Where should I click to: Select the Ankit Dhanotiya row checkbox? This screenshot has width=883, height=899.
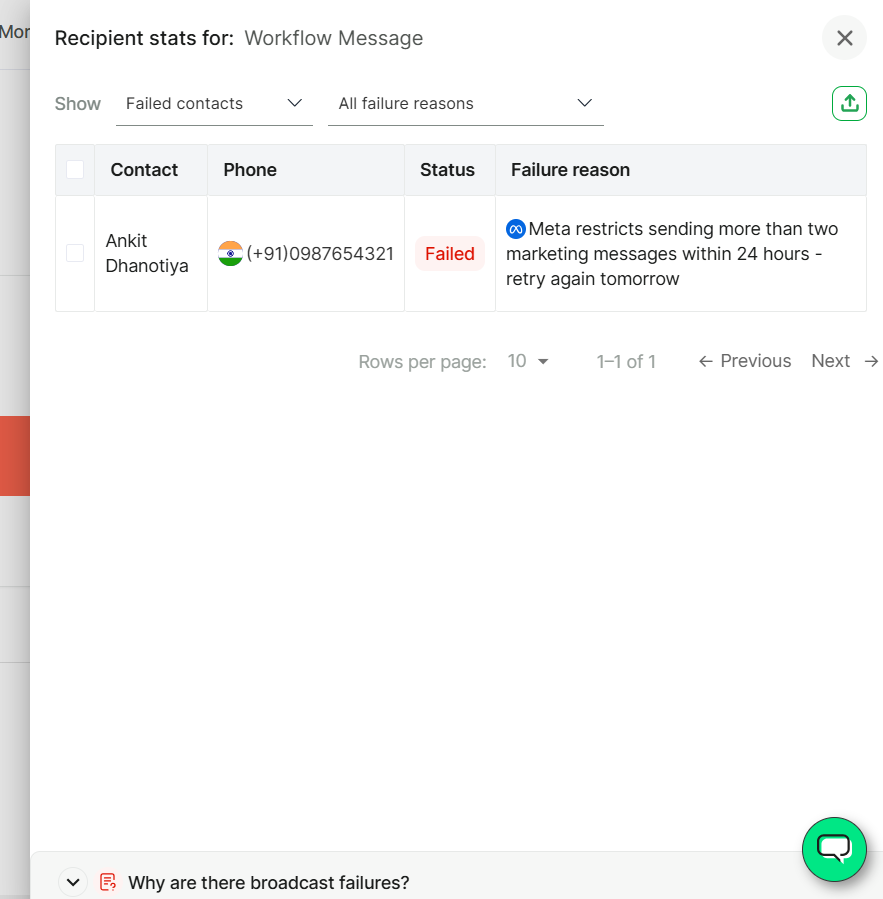tap(75, 253)
